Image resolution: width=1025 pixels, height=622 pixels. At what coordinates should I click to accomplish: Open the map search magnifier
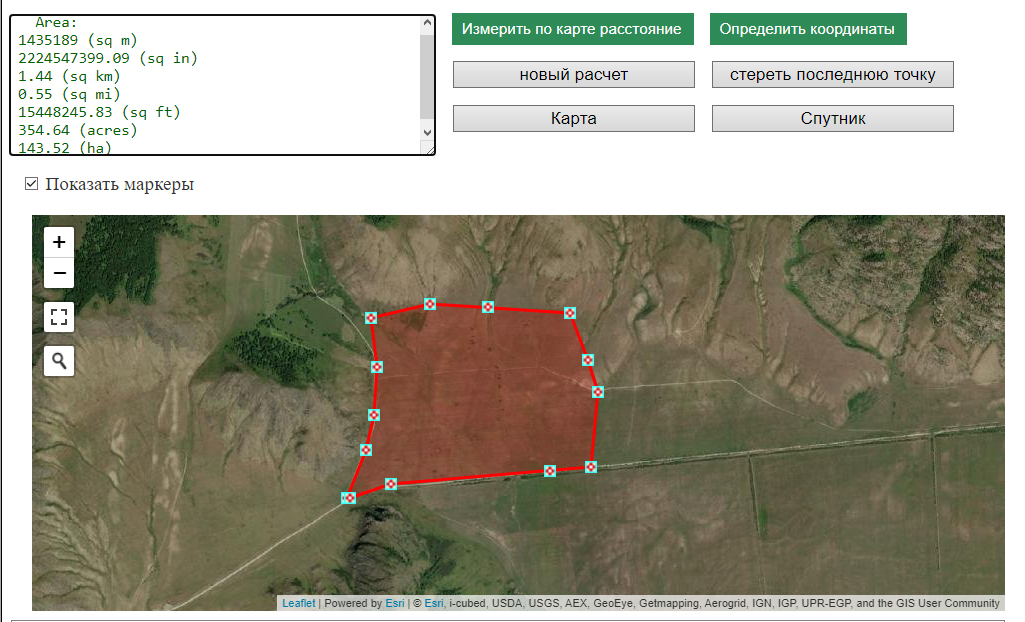click(59, 361)
